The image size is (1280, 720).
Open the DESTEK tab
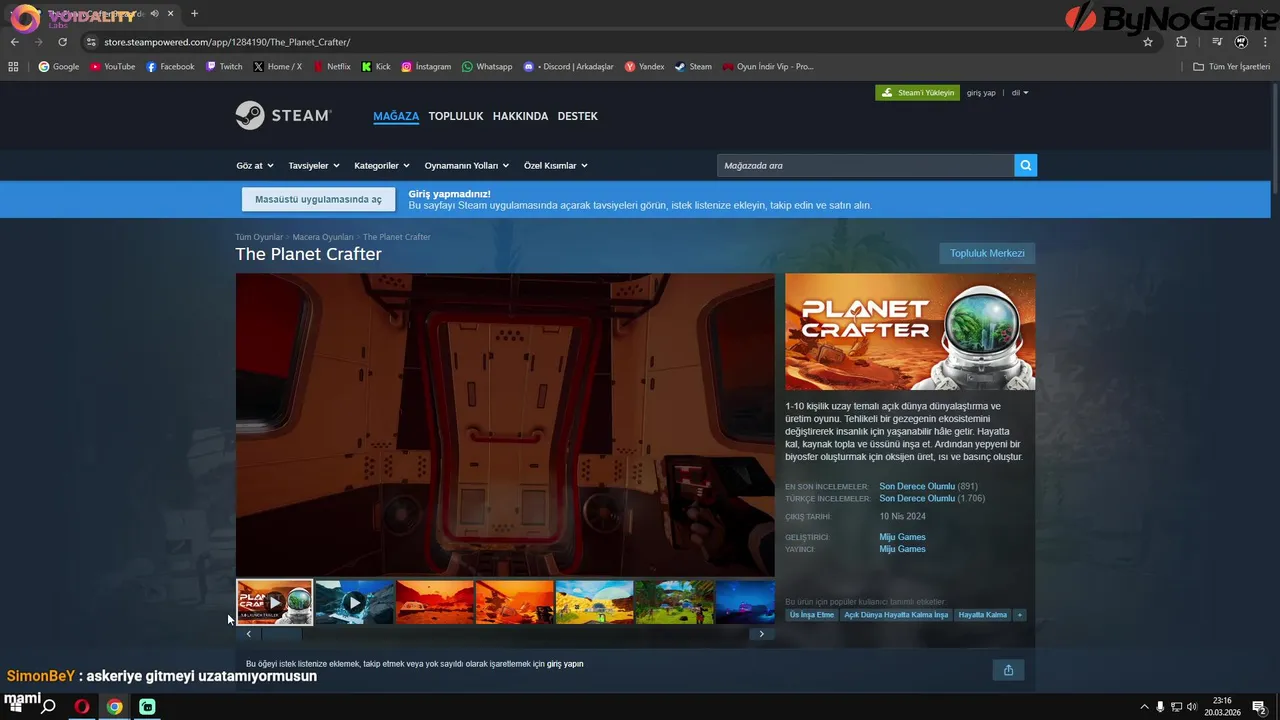577,116
